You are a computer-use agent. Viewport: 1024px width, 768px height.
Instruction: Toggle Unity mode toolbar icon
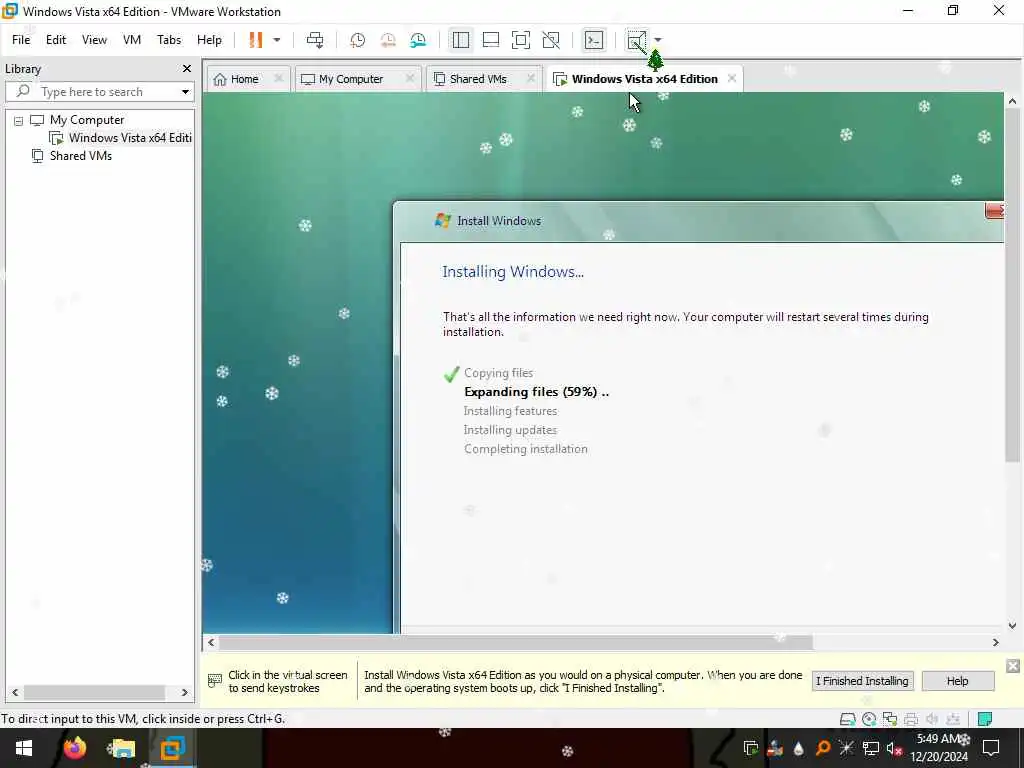[x=551, y=40]
